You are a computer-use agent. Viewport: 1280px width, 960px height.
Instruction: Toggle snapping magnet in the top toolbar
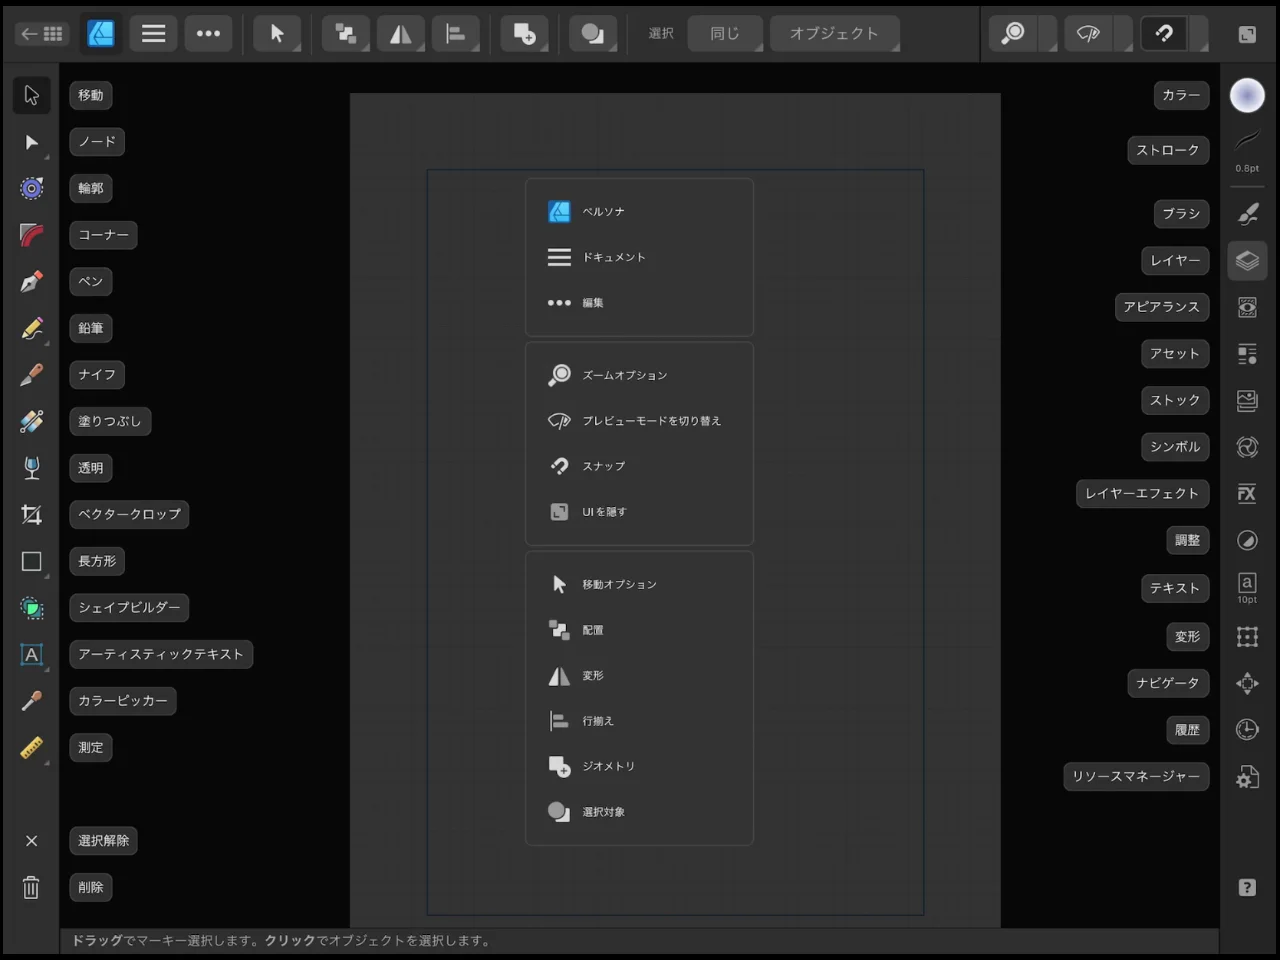tap(1164, 34)
